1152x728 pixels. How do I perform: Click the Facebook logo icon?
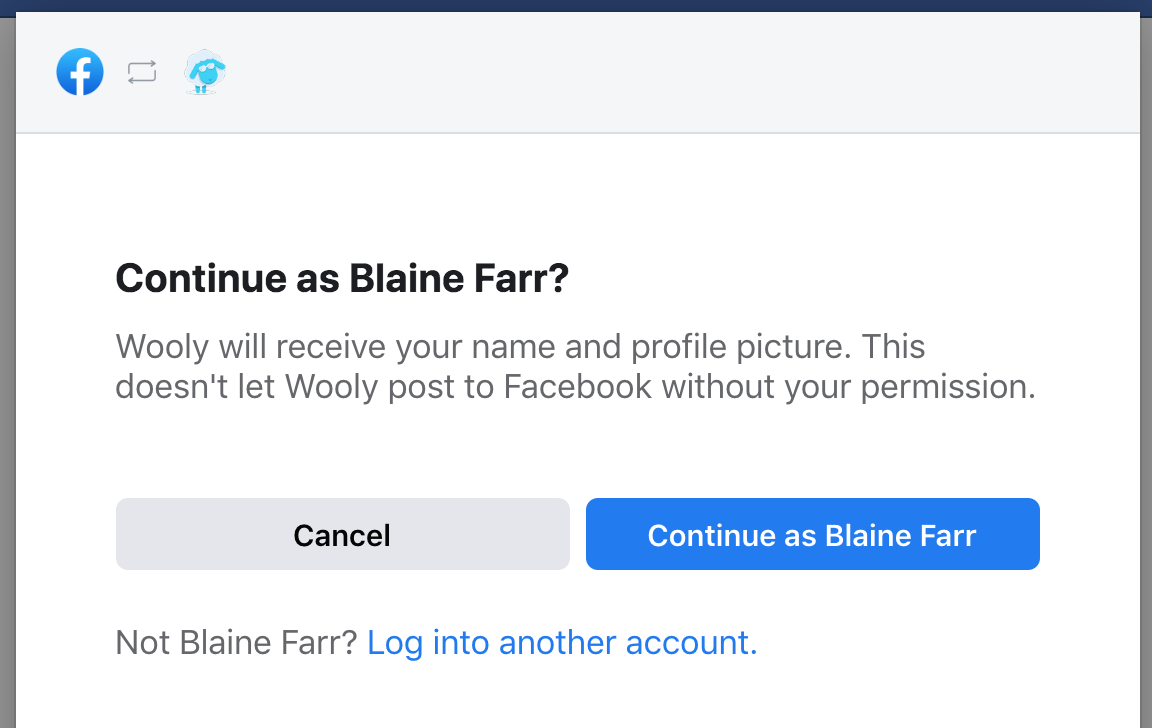pos(80,72)
